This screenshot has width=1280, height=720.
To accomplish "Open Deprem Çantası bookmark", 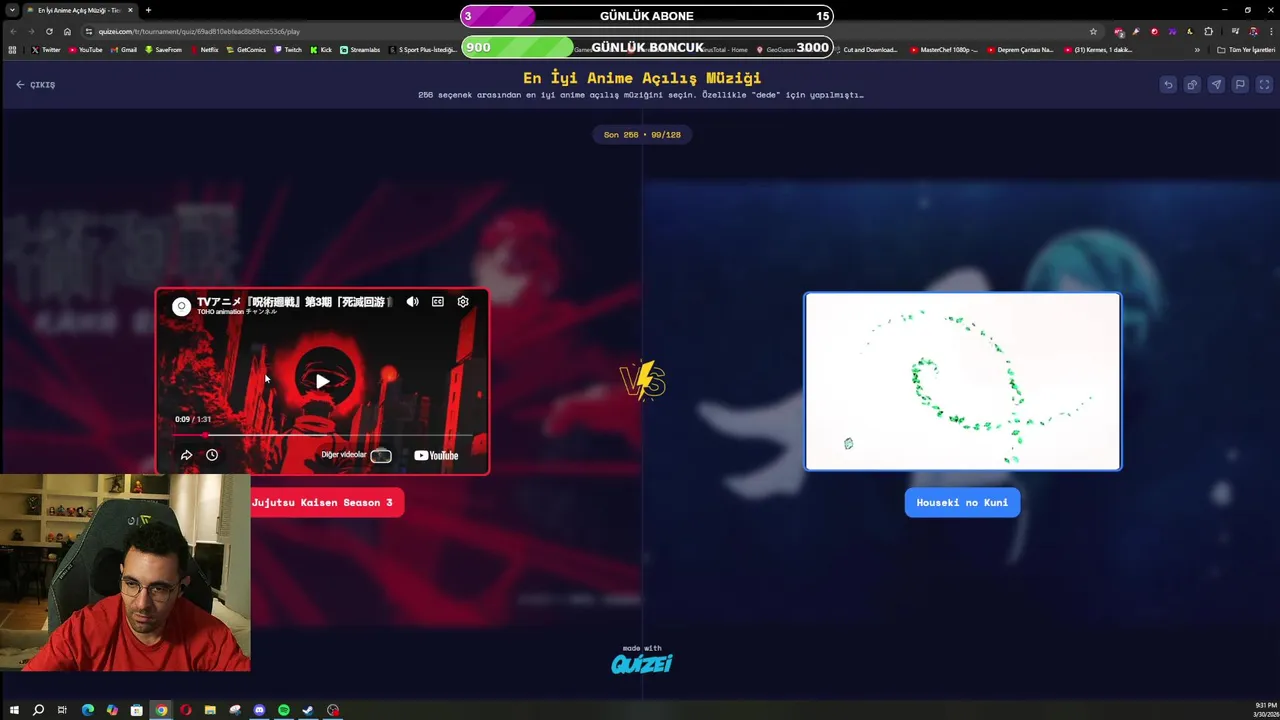I will 1020,50.
